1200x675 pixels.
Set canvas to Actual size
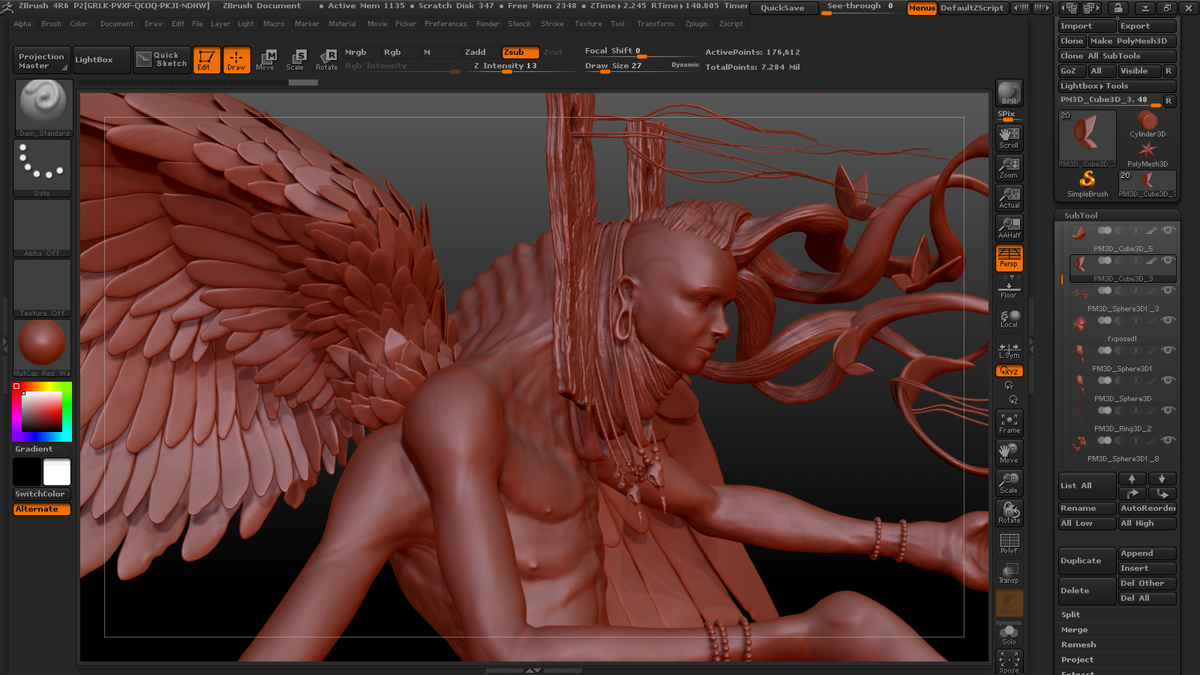coord(1009,198)
